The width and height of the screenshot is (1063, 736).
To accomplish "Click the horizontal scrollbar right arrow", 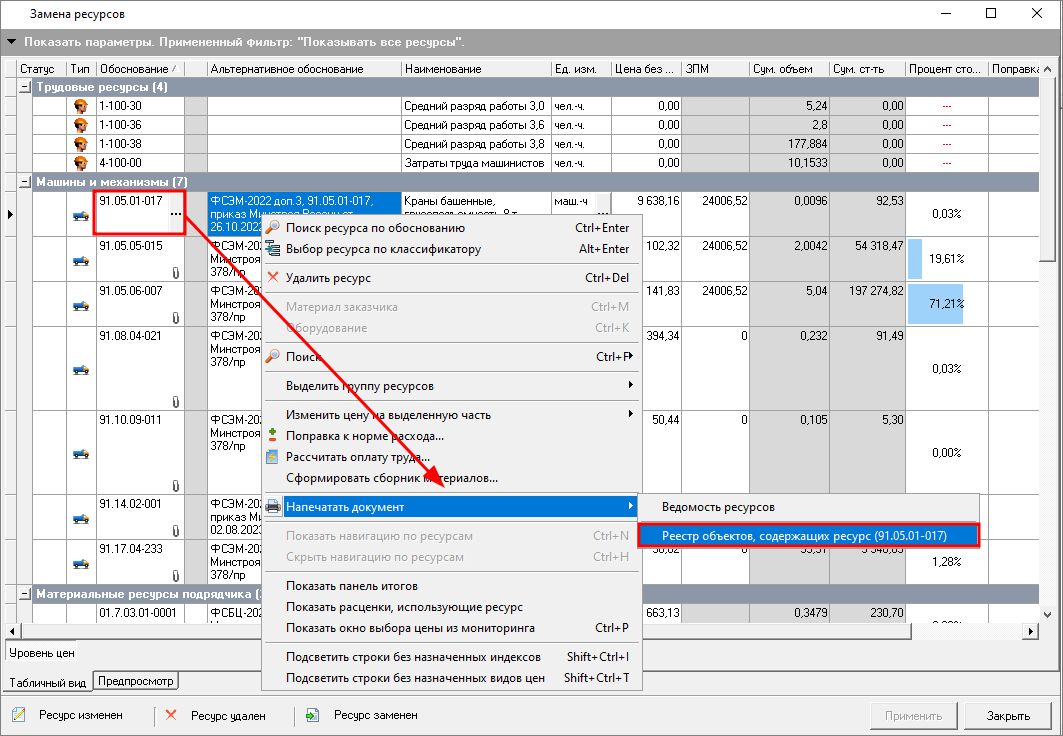I will point(1031,631).
